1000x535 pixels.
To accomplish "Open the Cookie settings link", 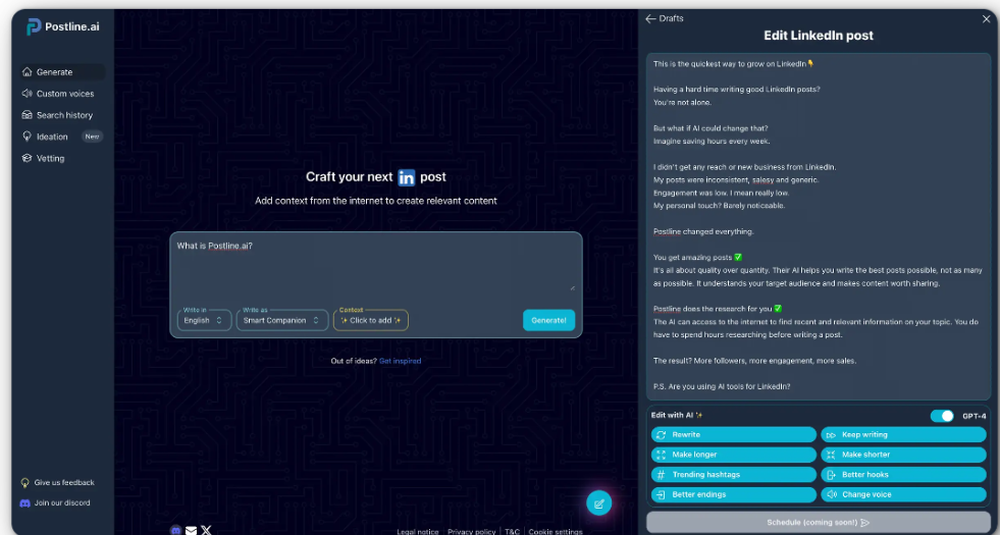I will pyautogui.click(x=555, y=532).
